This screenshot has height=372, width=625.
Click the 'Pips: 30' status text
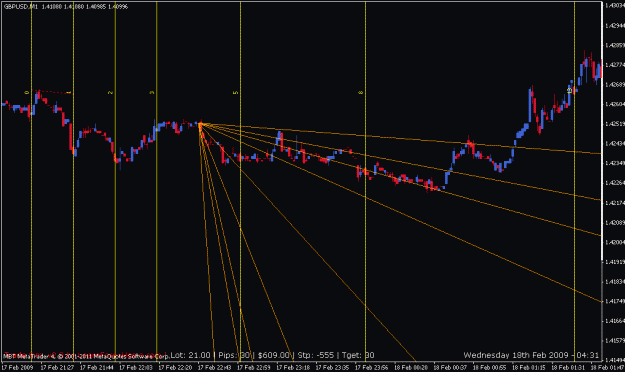pyautogui.click(x=234, y=355)
